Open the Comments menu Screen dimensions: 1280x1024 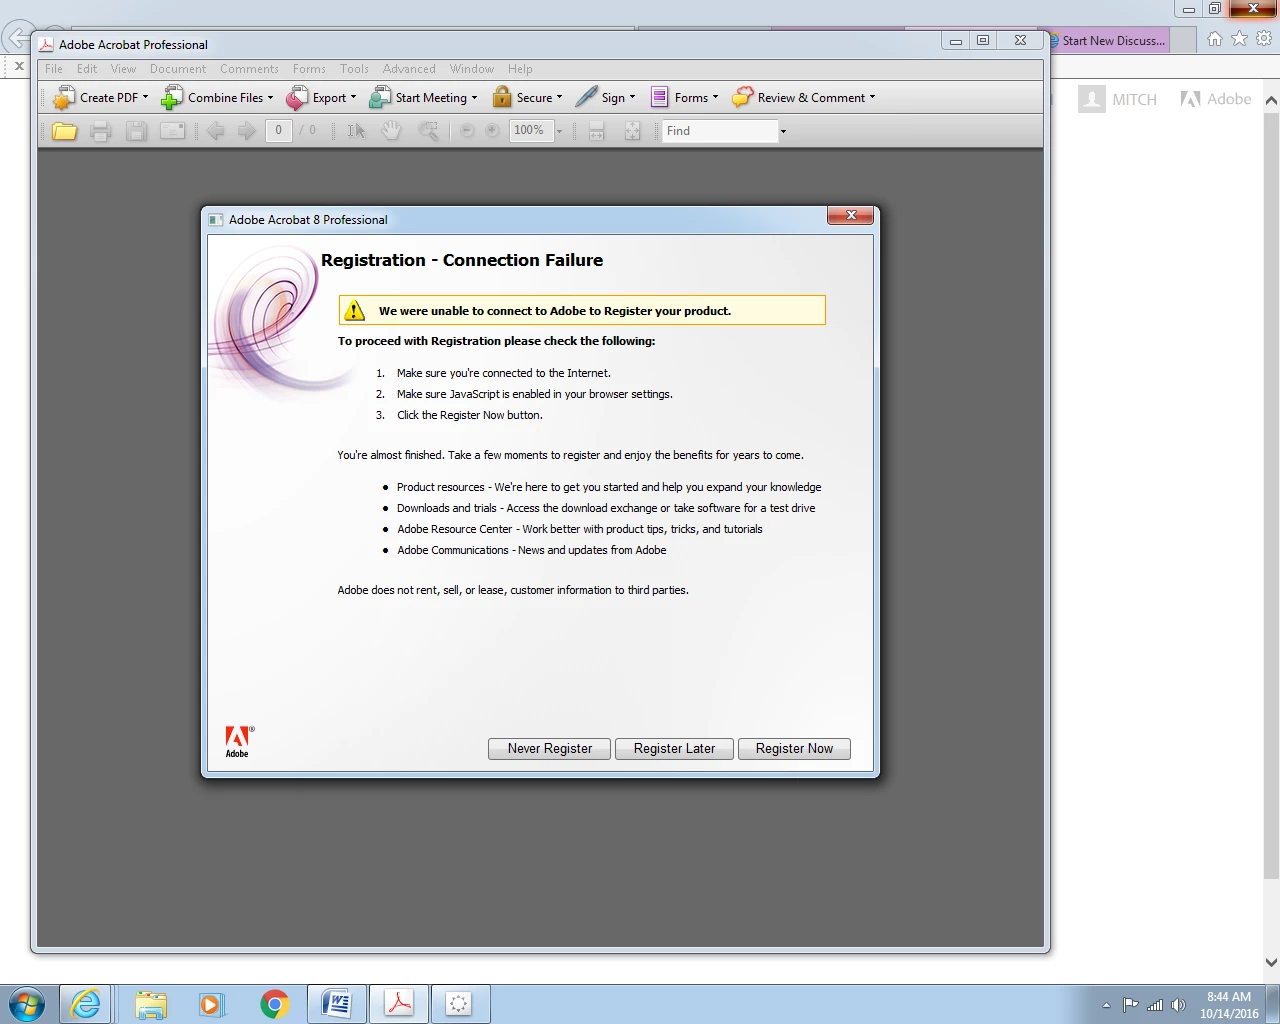point(249,69)
